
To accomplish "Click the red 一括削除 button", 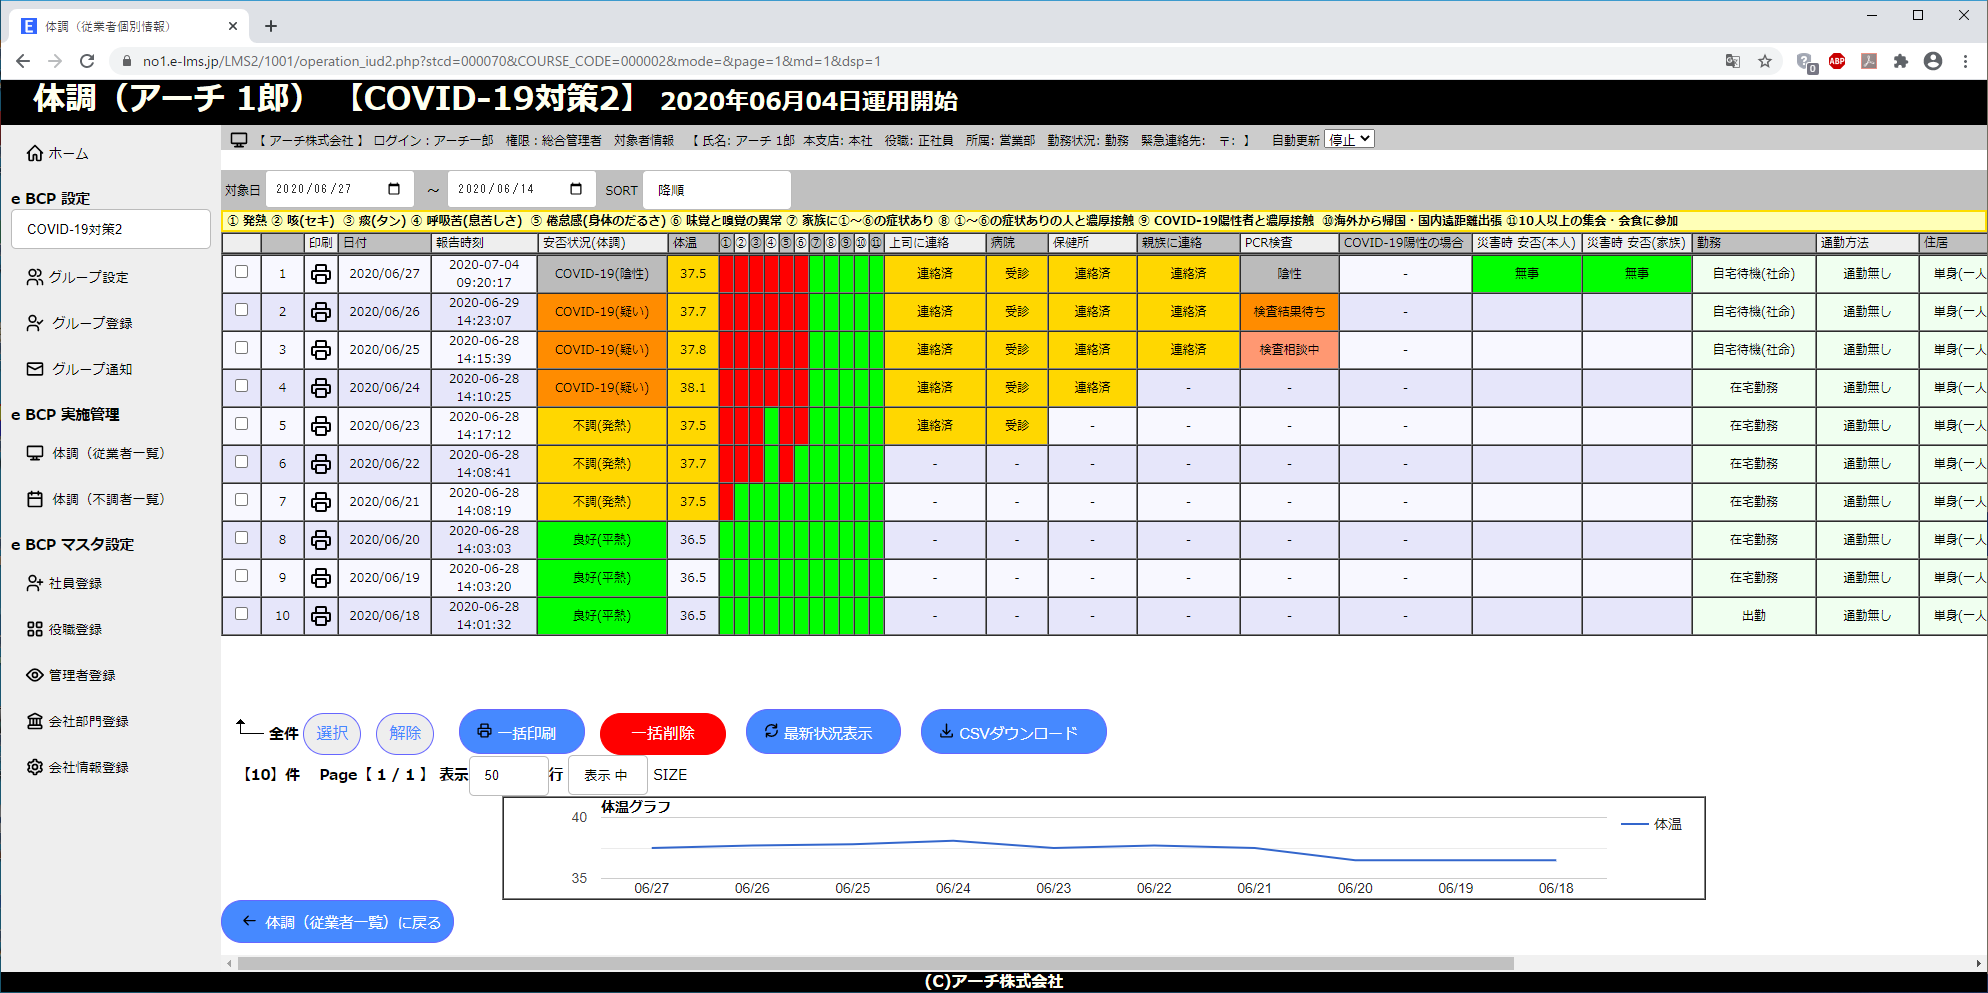I will click(x=662, y=733).
